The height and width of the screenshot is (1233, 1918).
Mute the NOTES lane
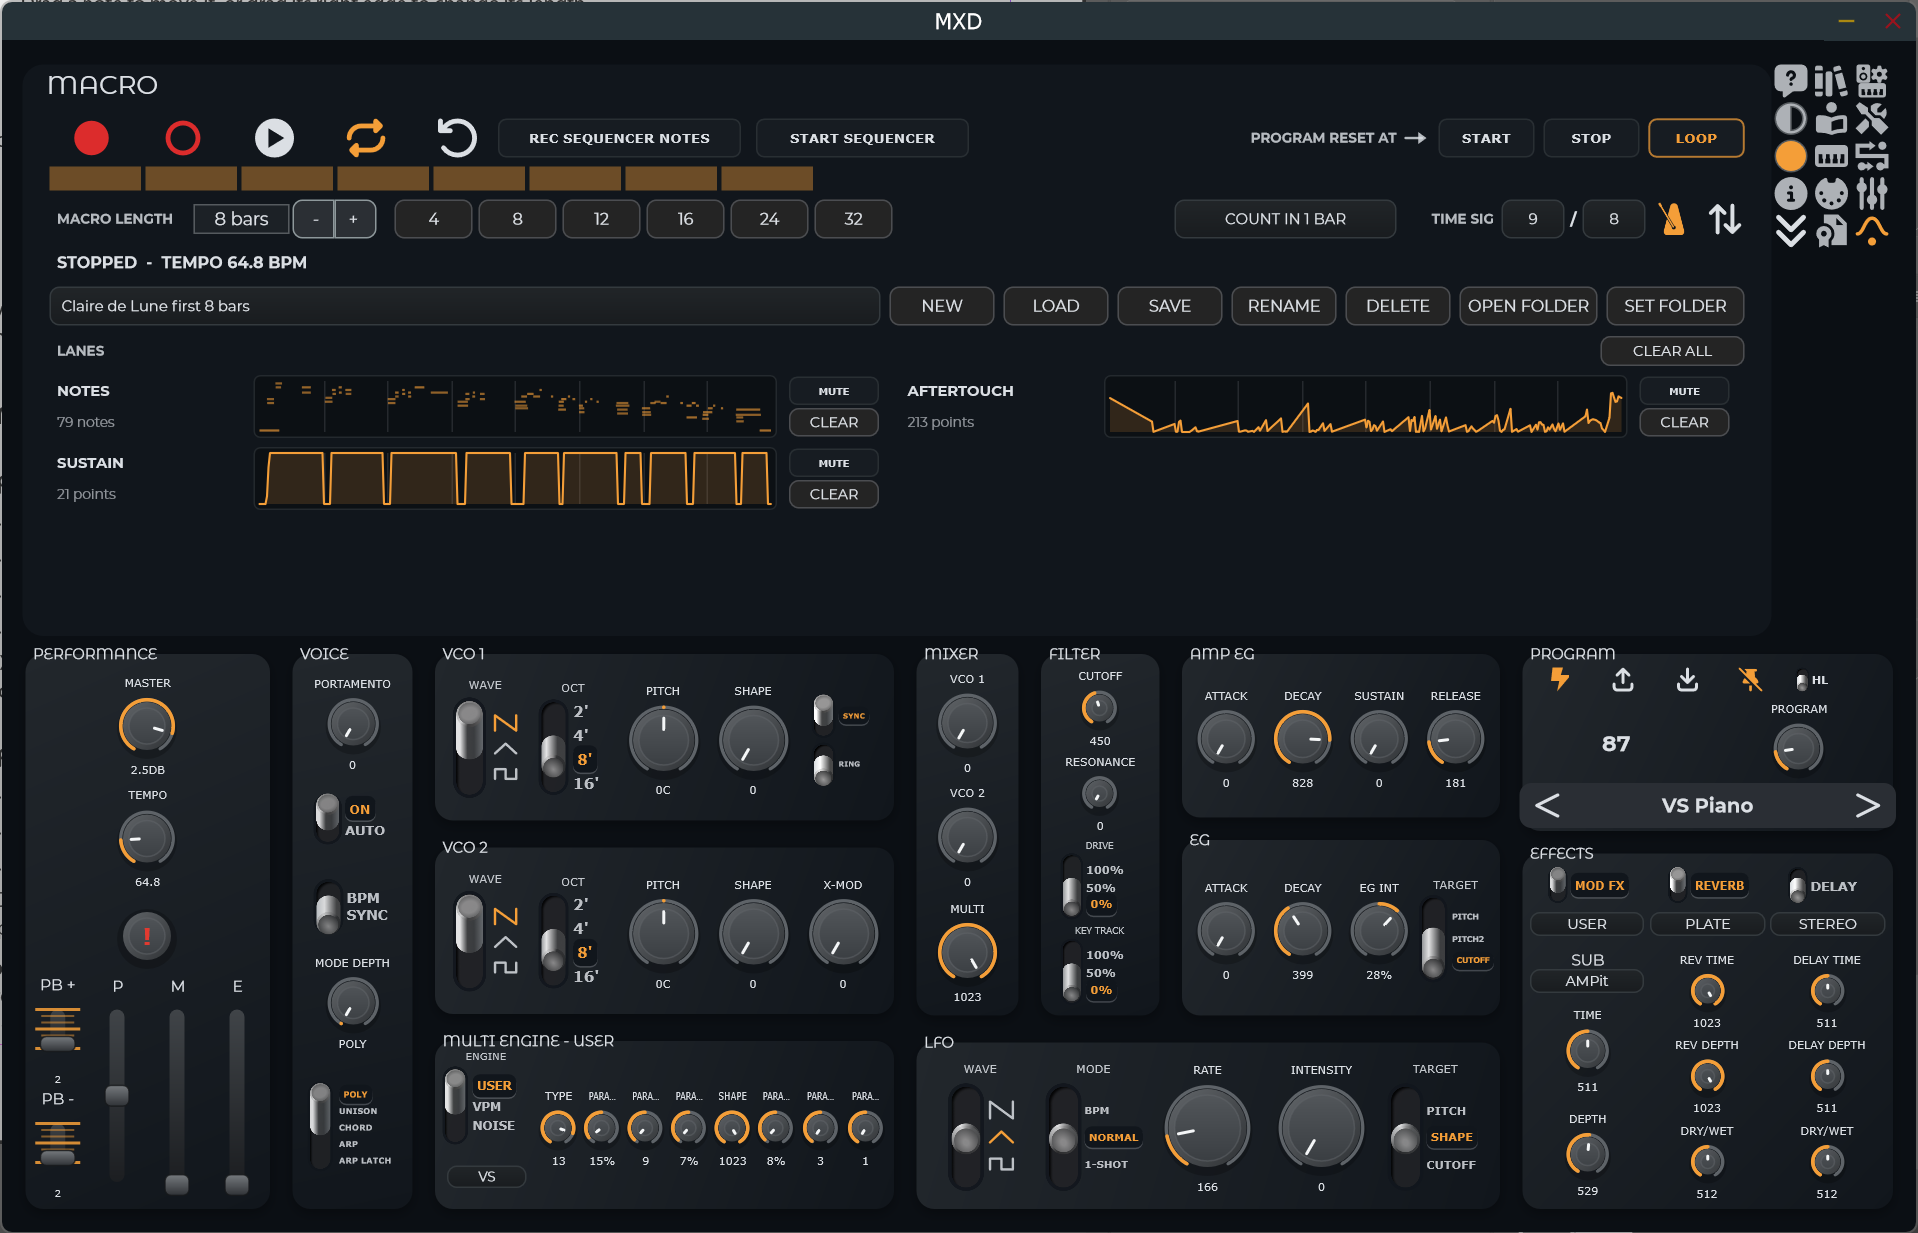pyautogui.click(x=833, y=391)
